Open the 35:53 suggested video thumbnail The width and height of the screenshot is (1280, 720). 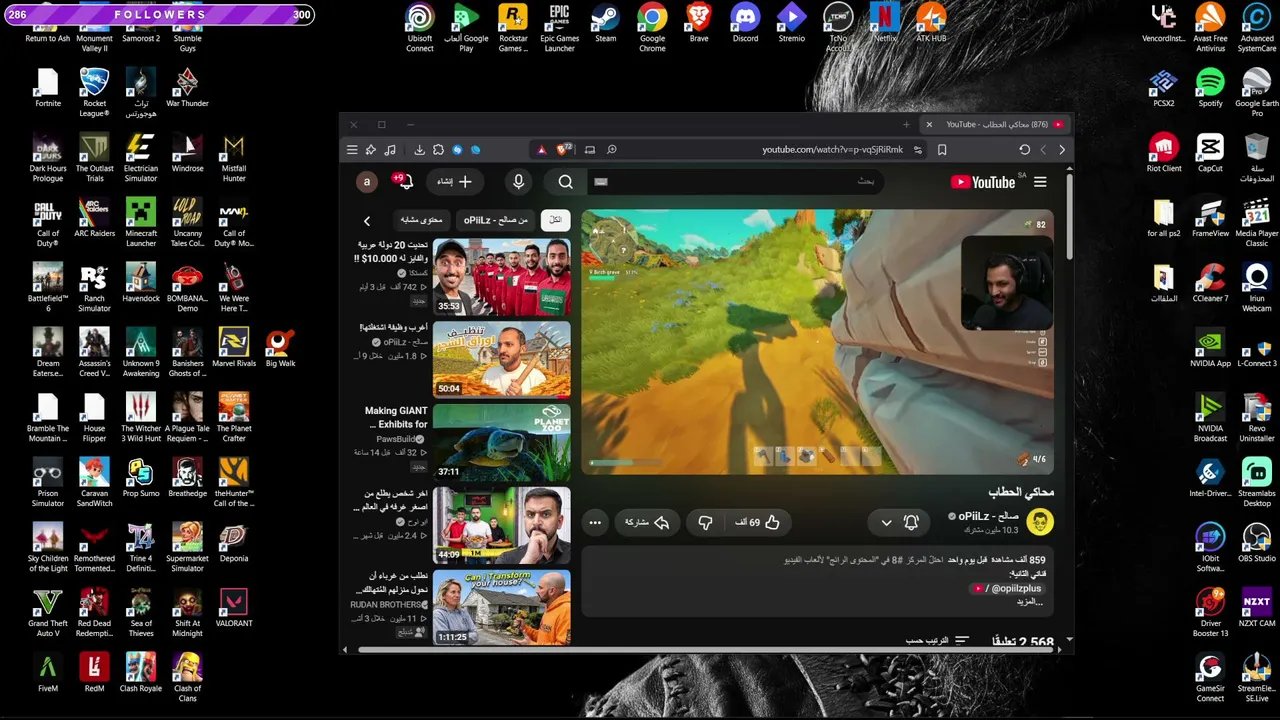(x=502, y=277)
